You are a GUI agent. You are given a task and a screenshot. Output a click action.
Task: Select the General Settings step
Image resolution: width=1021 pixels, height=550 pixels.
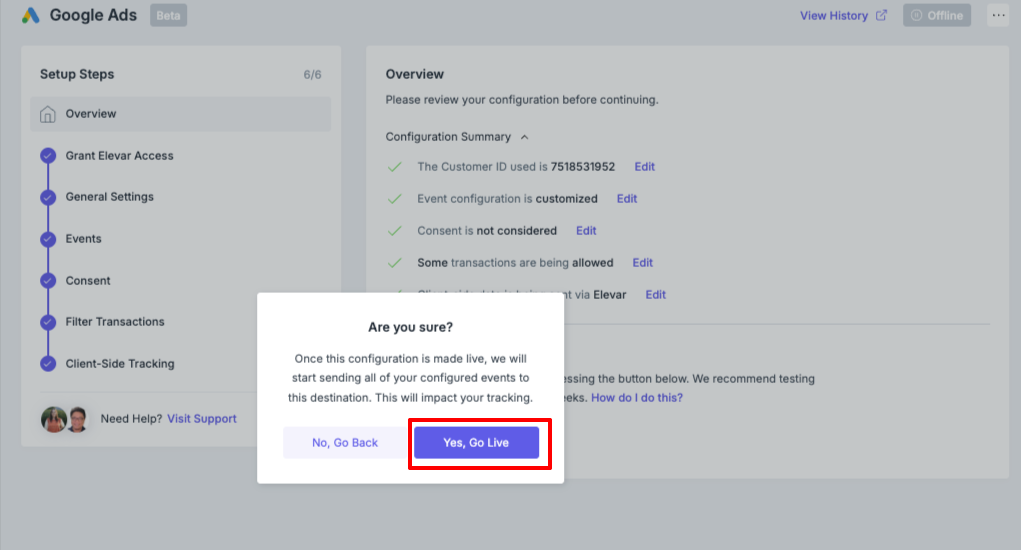[x=109, y=197]
